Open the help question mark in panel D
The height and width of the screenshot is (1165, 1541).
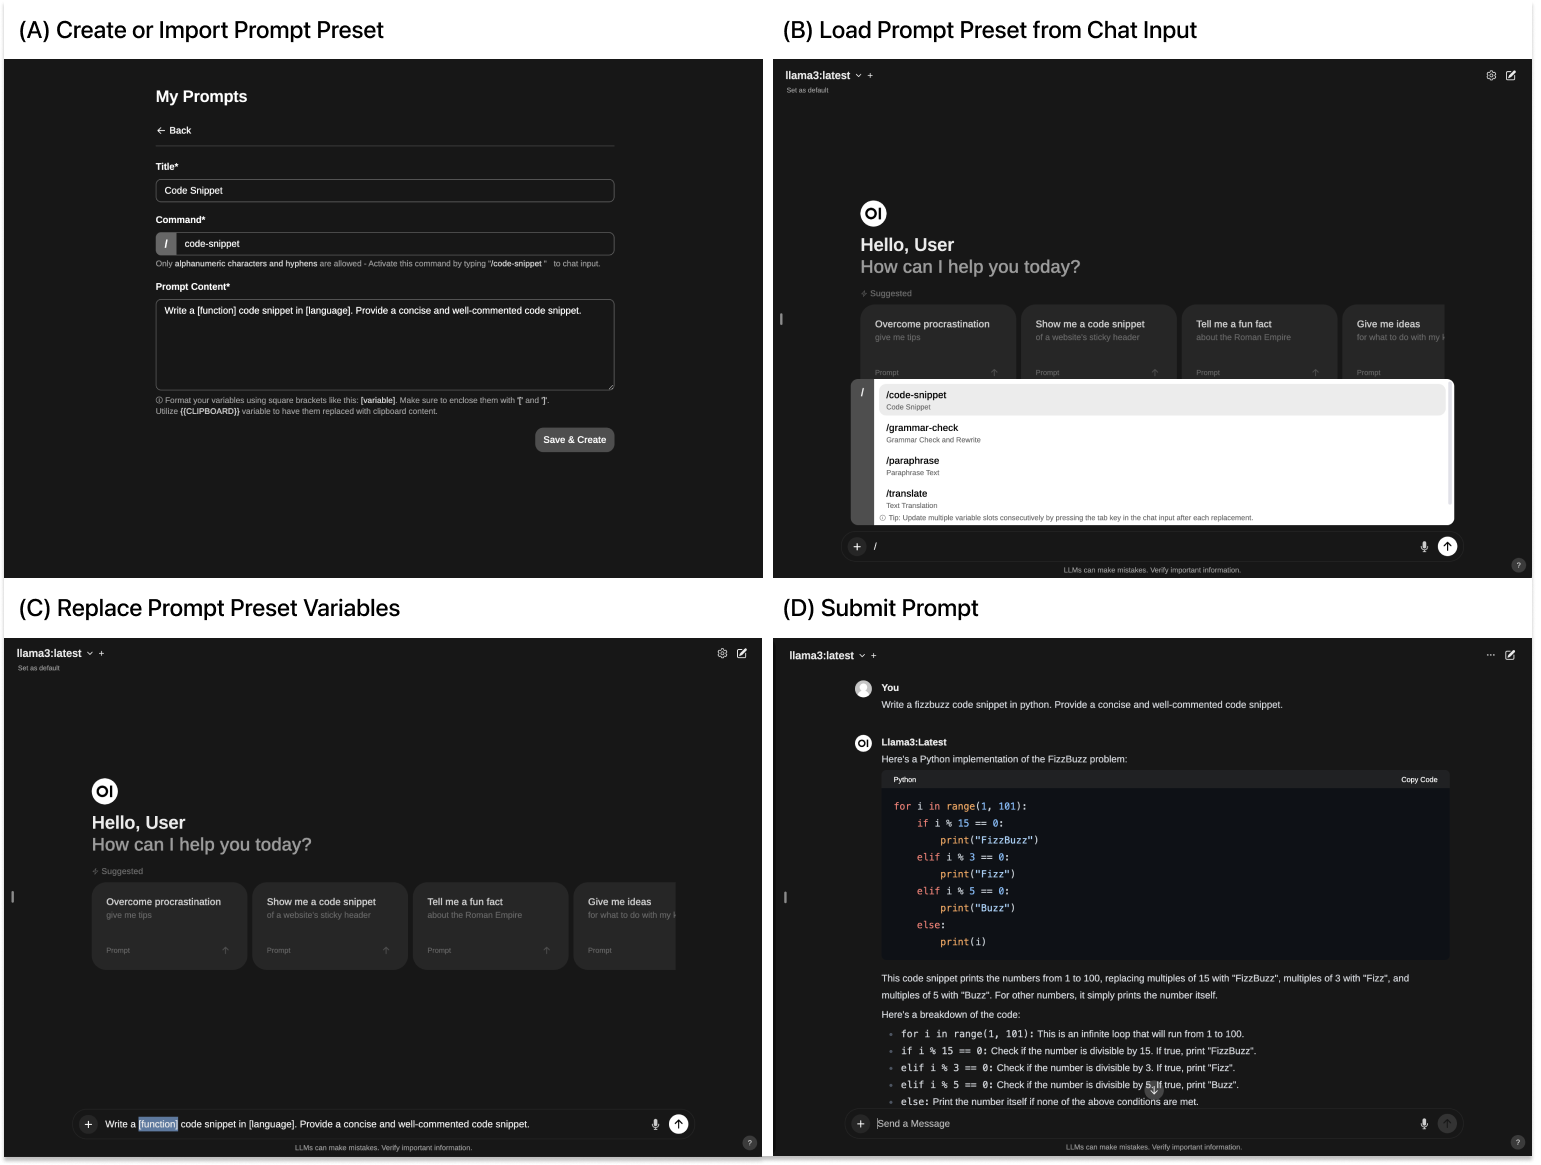(1518, 1143)
